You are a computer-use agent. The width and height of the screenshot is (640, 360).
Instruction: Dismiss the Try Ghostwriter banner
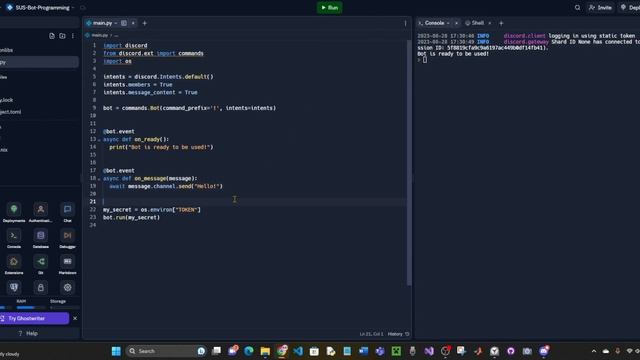click(x=75, y=318)
